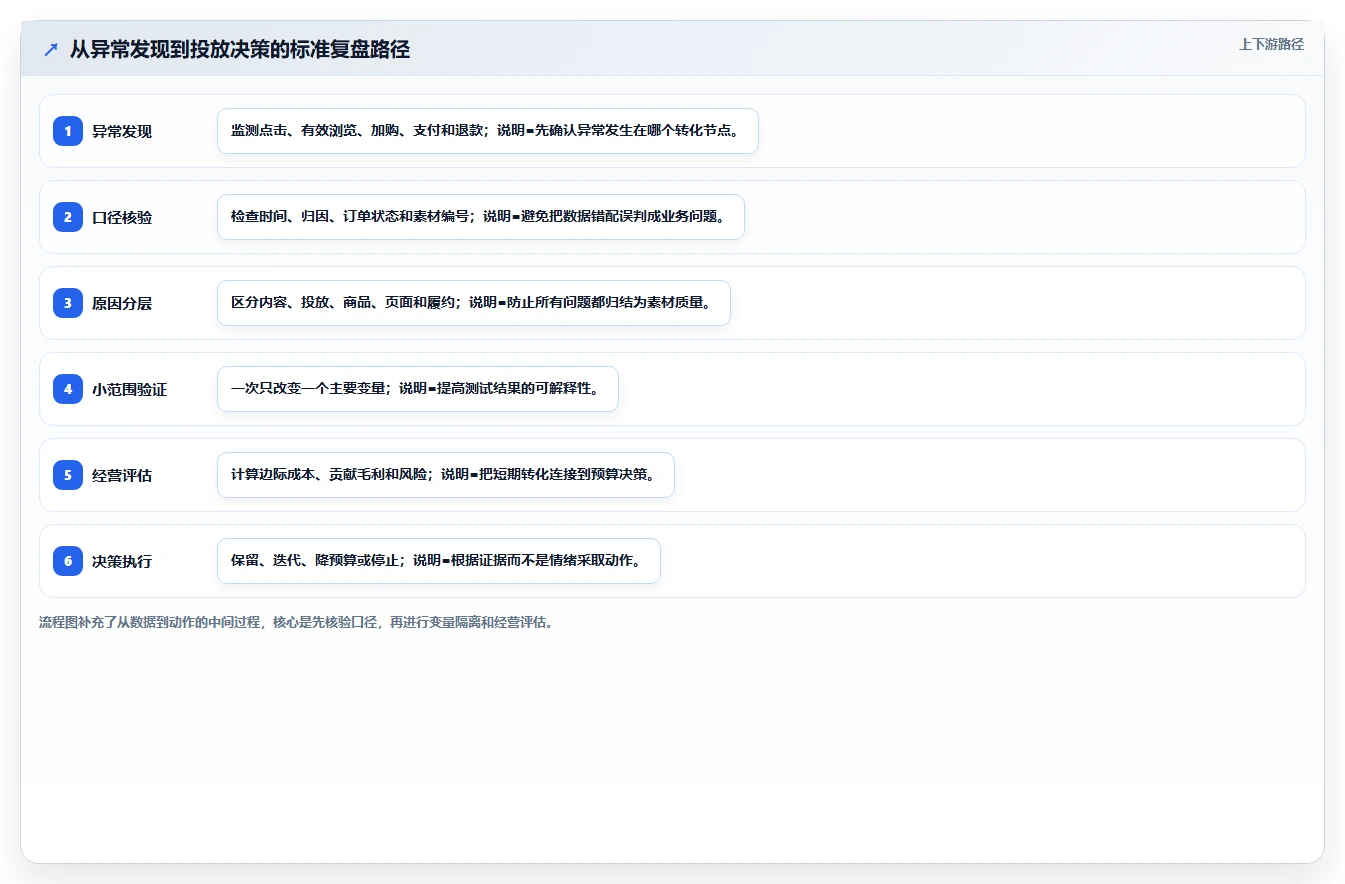Viewport: 1345px width, 884px height.
Task: Click the arrow icon beside the title
Action: click(51, 50)
